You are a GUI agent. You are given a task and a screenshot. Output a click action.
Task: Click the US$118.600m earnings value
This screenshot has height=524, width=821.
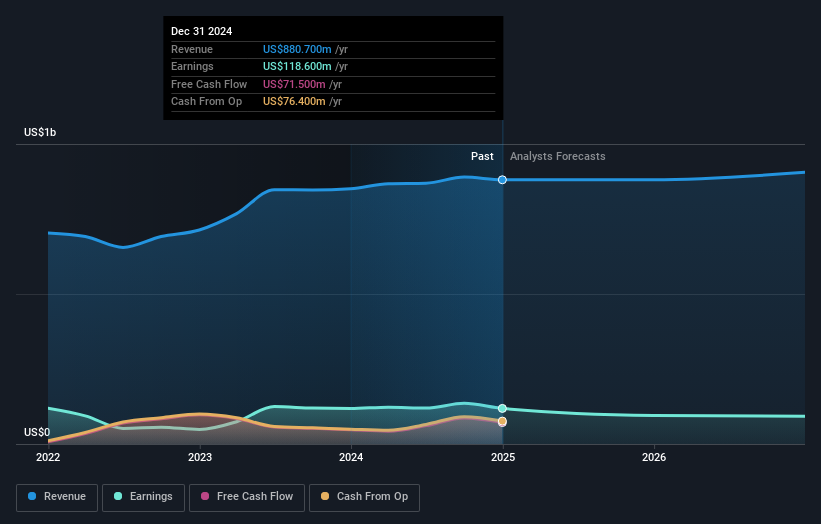coord(297,66)
